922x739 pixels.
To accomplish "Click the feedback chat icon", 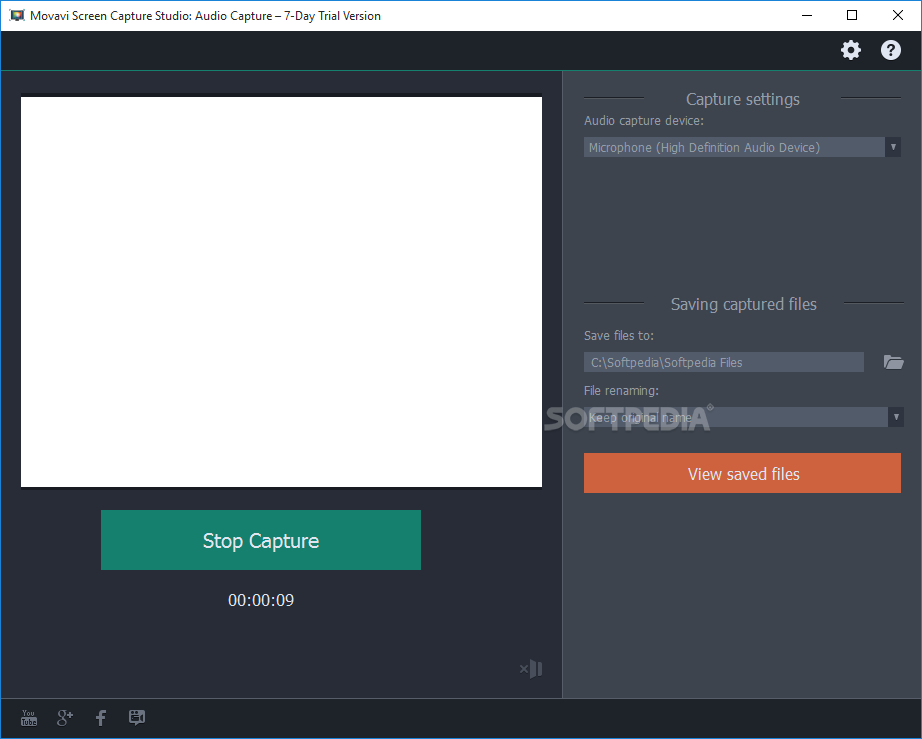I will coord(137,717).
